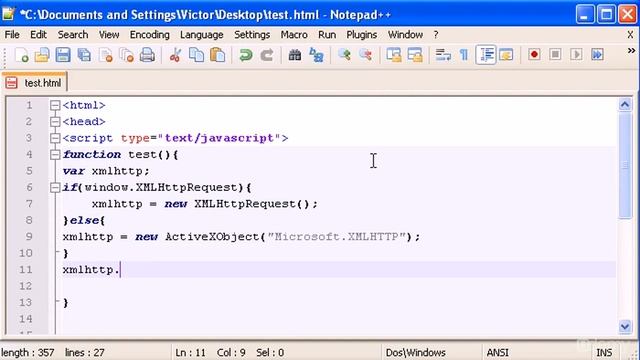Click the word function on line 4
Image resolution: width=640 pixels, height=360 pixels.
click(92, 155)
